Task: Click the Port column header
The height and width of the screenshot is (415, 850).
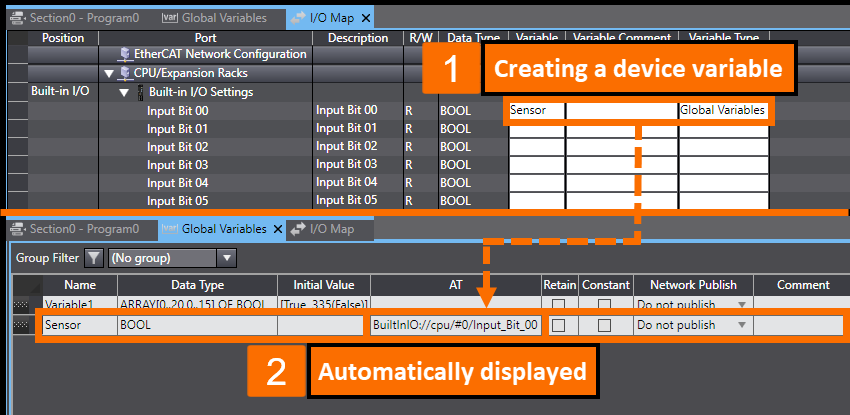Action: point(205,38)
